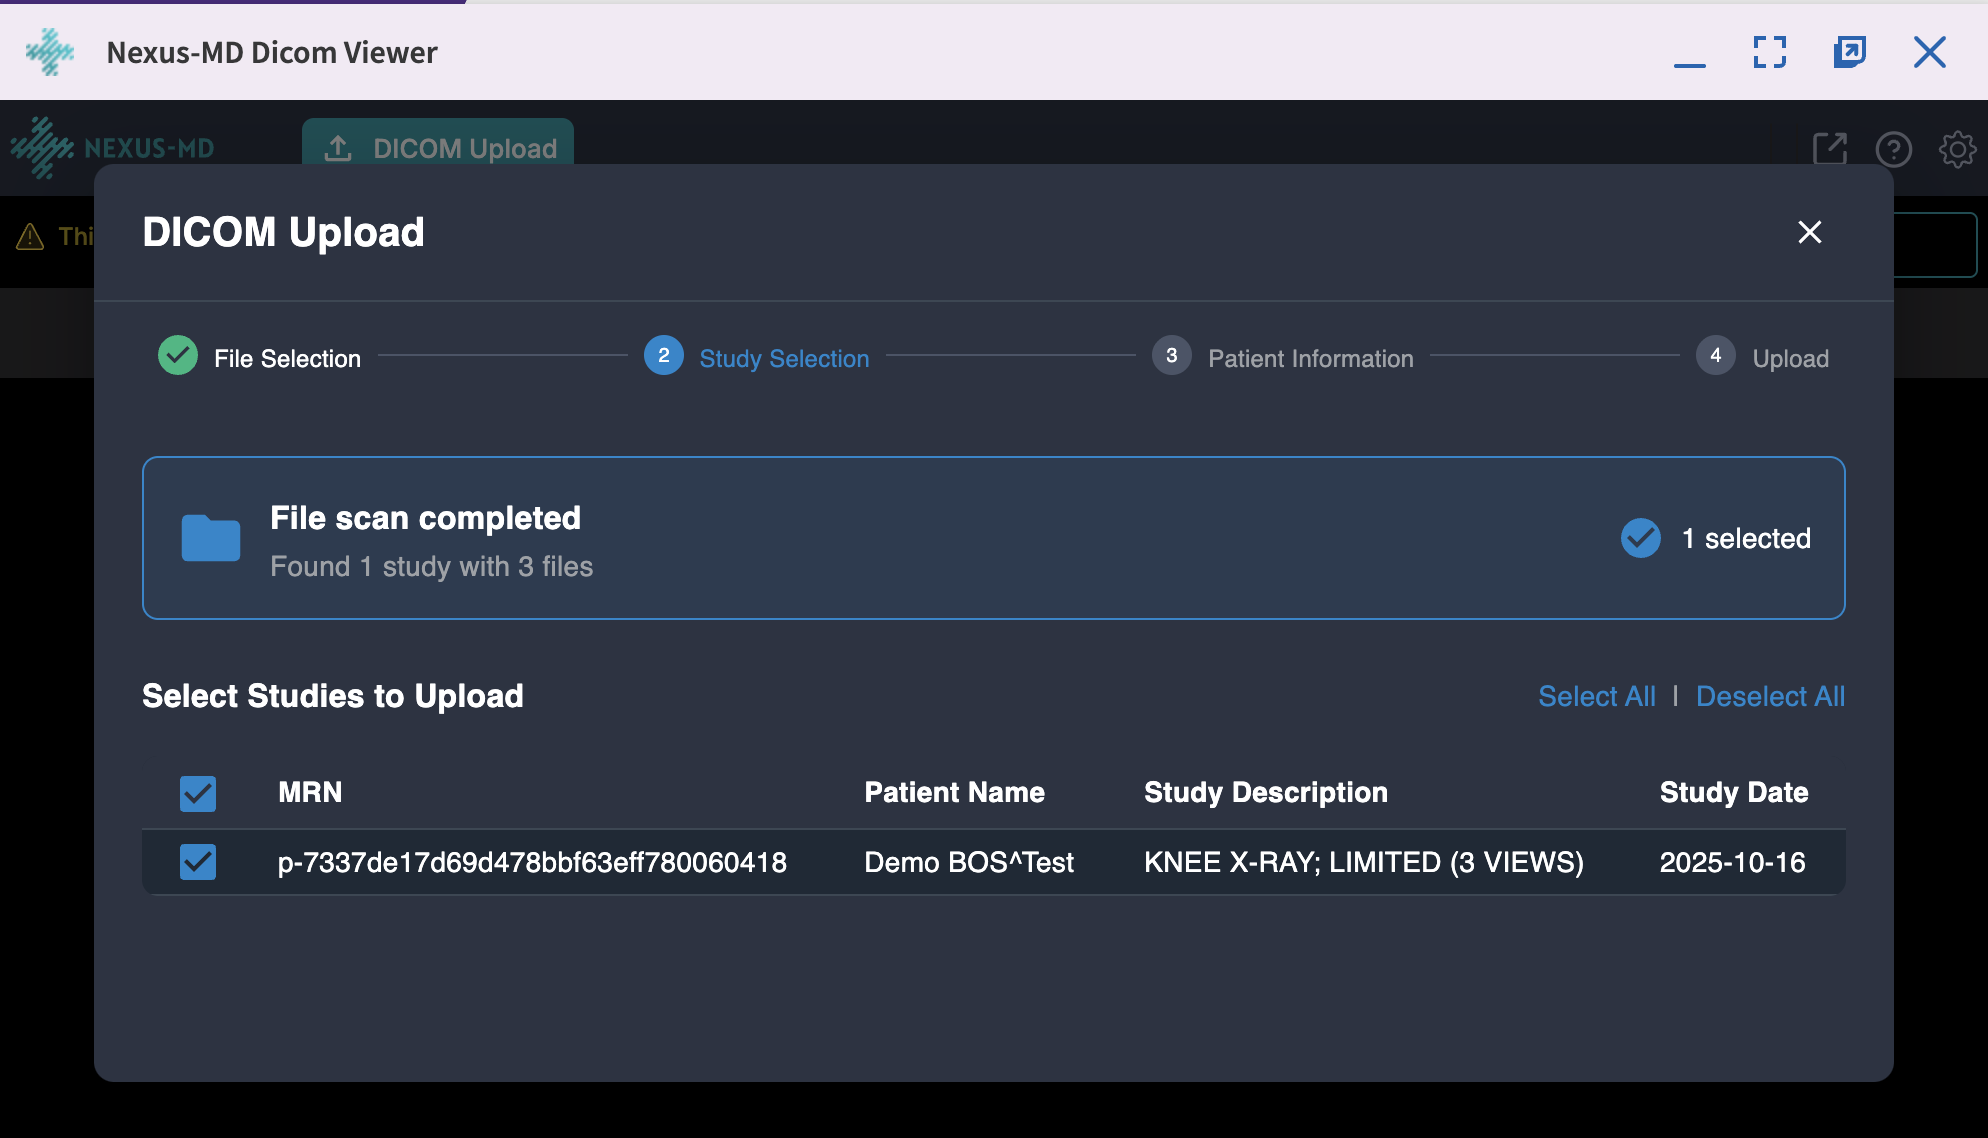Screen dimensions: 1988x1138
Task: Click the help question mark icon
Action: coord(1893,150)
